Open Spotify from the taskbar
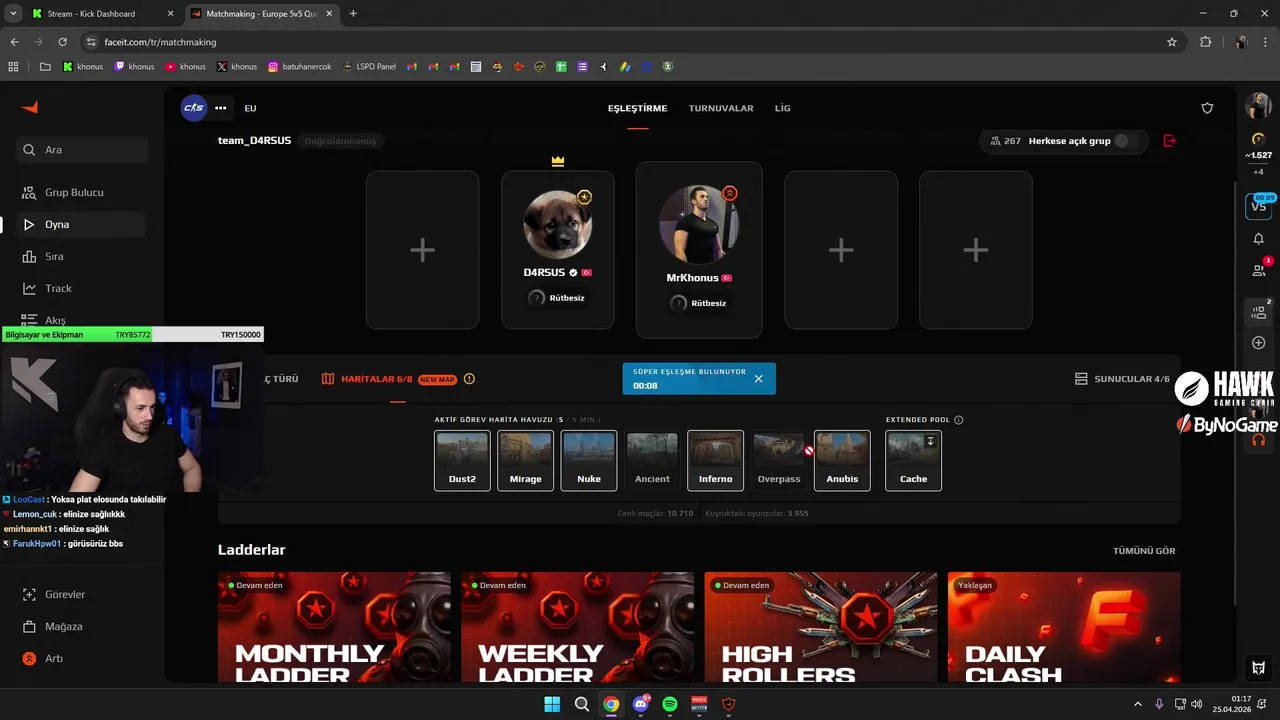Screen dimensions: 1280x720 (x=670, y=704)
